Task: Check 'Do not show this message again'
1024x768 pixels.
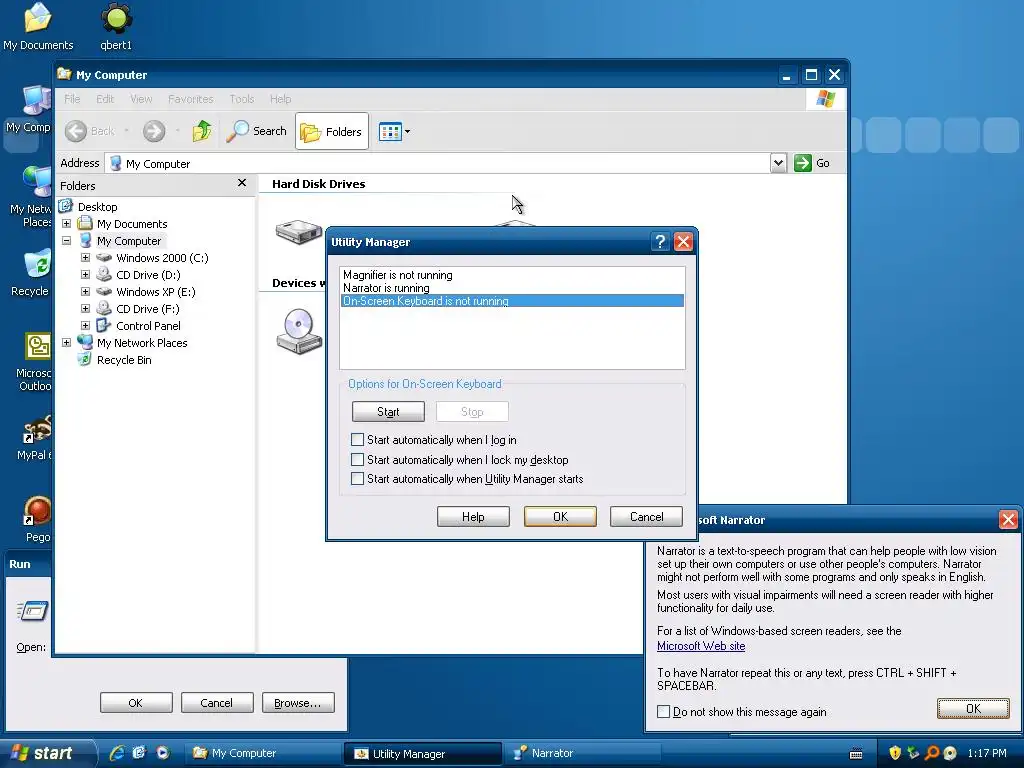Action: (664, 712)
